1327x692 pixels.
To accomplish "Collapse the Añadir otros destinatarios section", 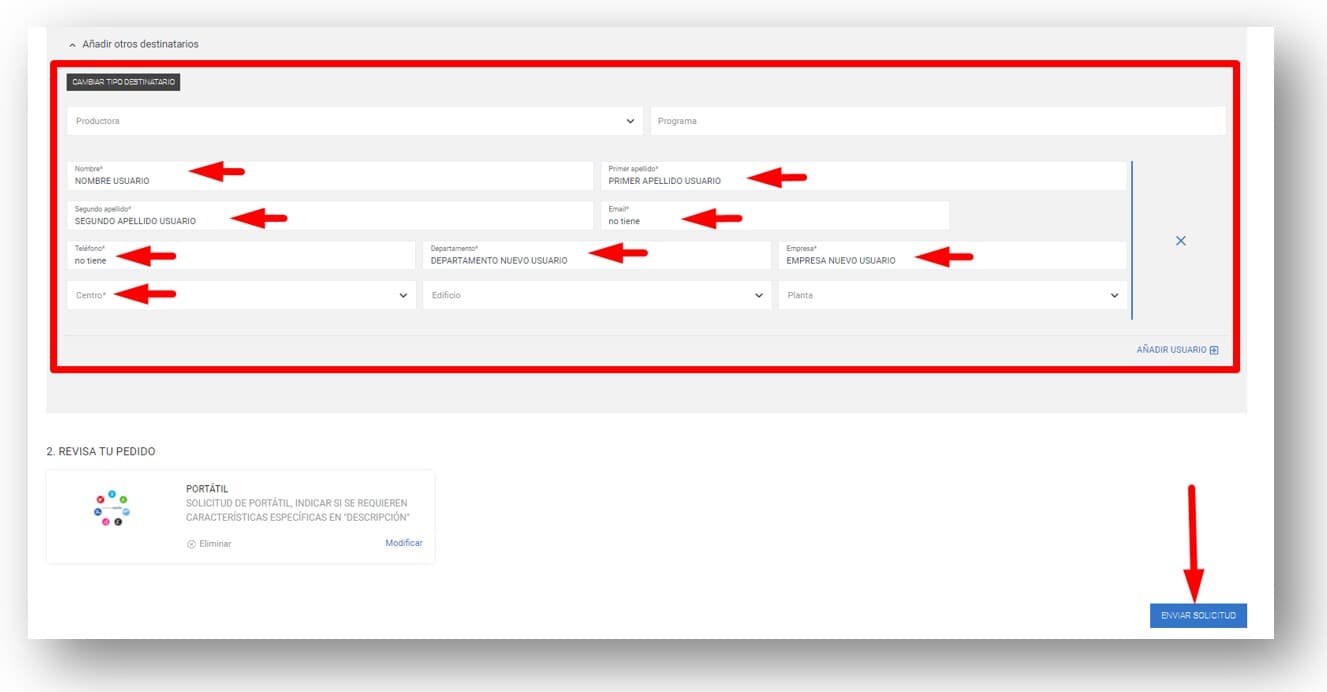I will point(72,45).
